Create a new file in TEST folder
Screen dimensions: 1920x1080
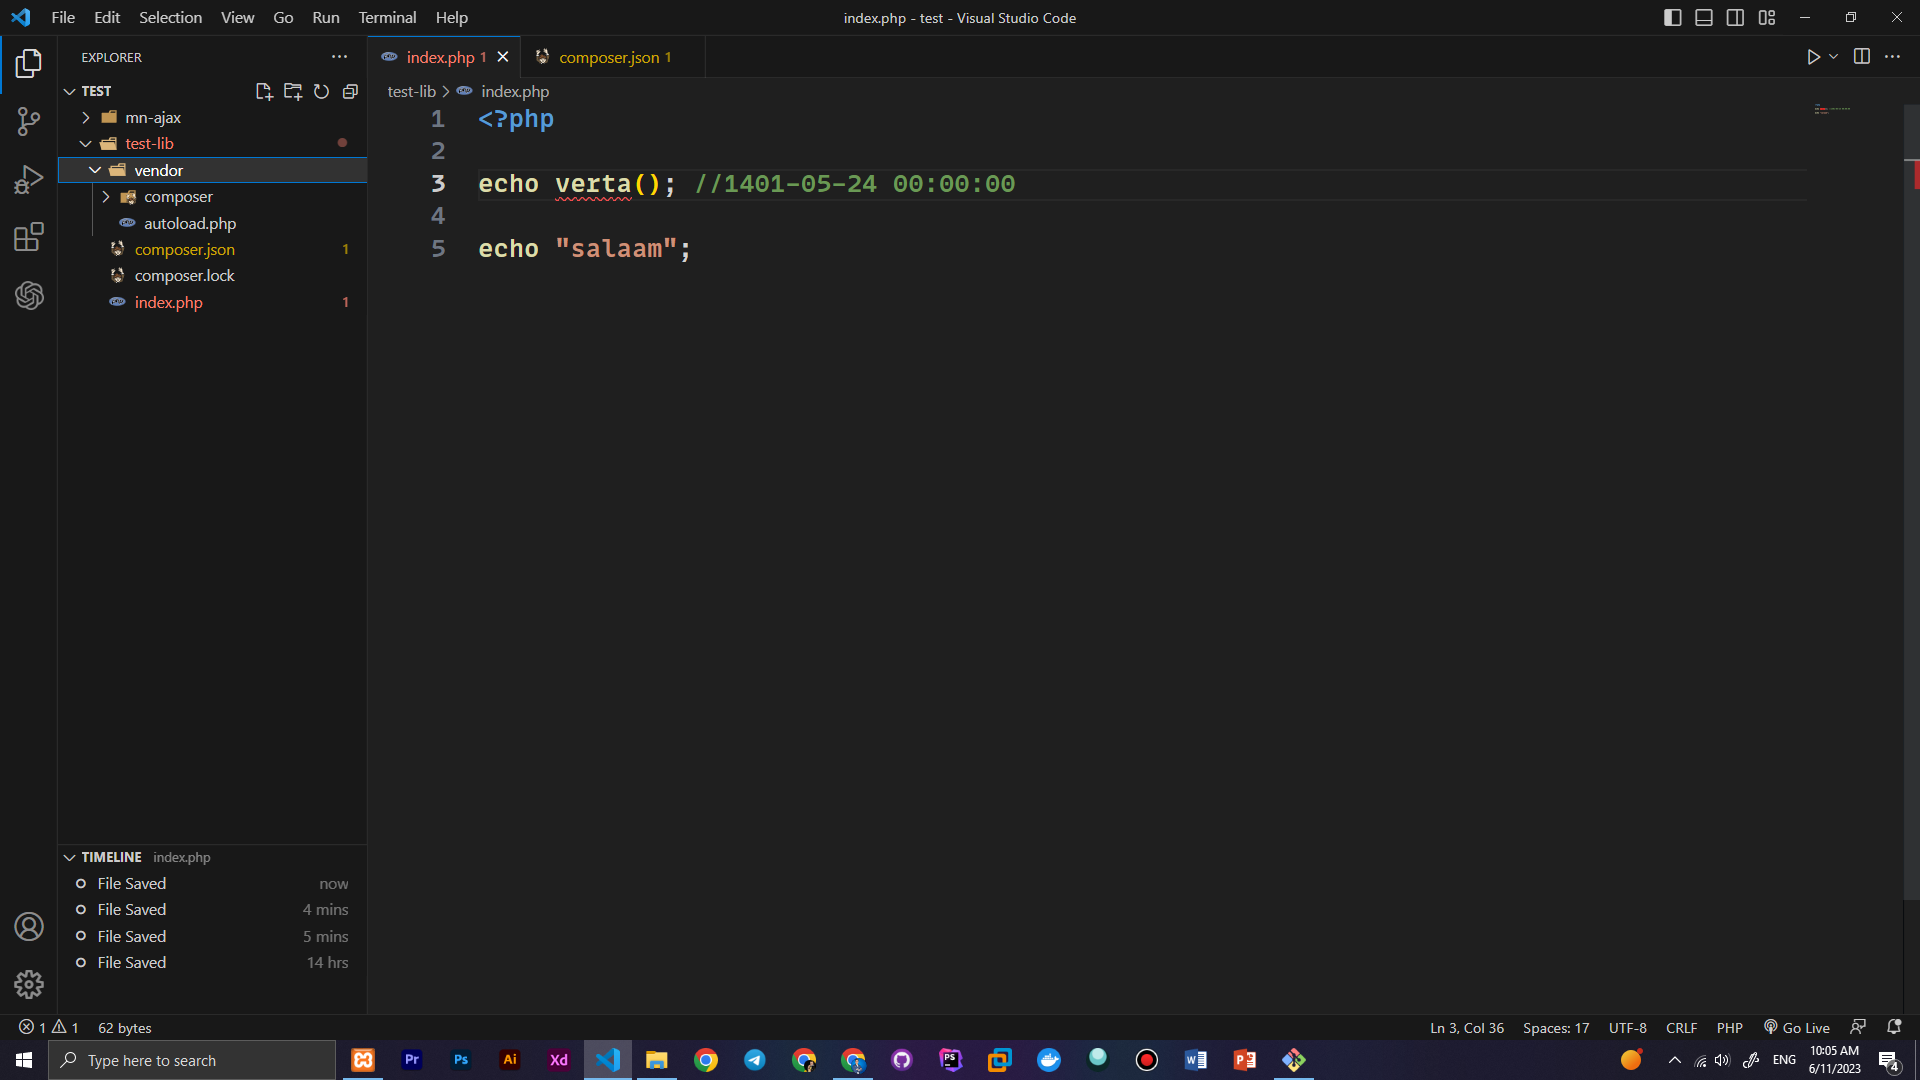pos(264,91)
